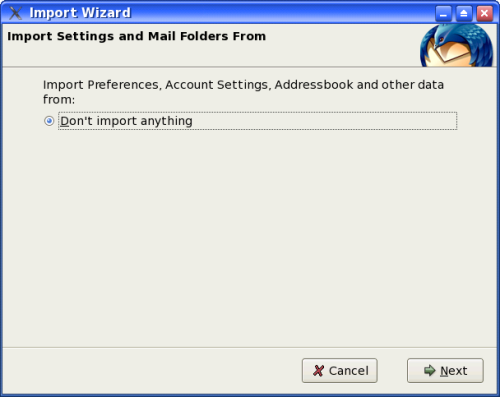Screen dimensions: 500x397
Task: Close the Import Wizard with the red X
Action: (x=484, y=13)
